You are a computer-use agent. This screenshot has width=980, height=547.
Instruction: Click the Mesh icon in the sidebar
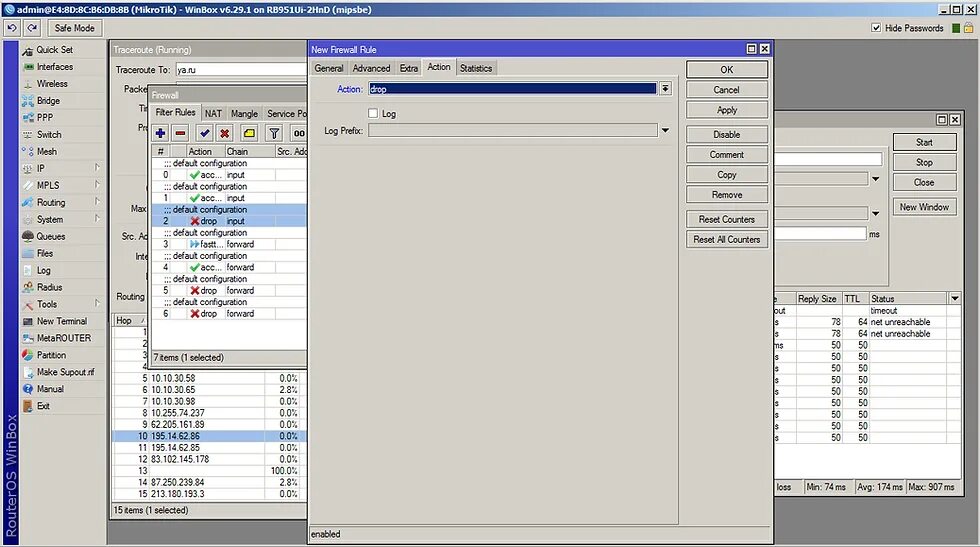click(28, 151)
